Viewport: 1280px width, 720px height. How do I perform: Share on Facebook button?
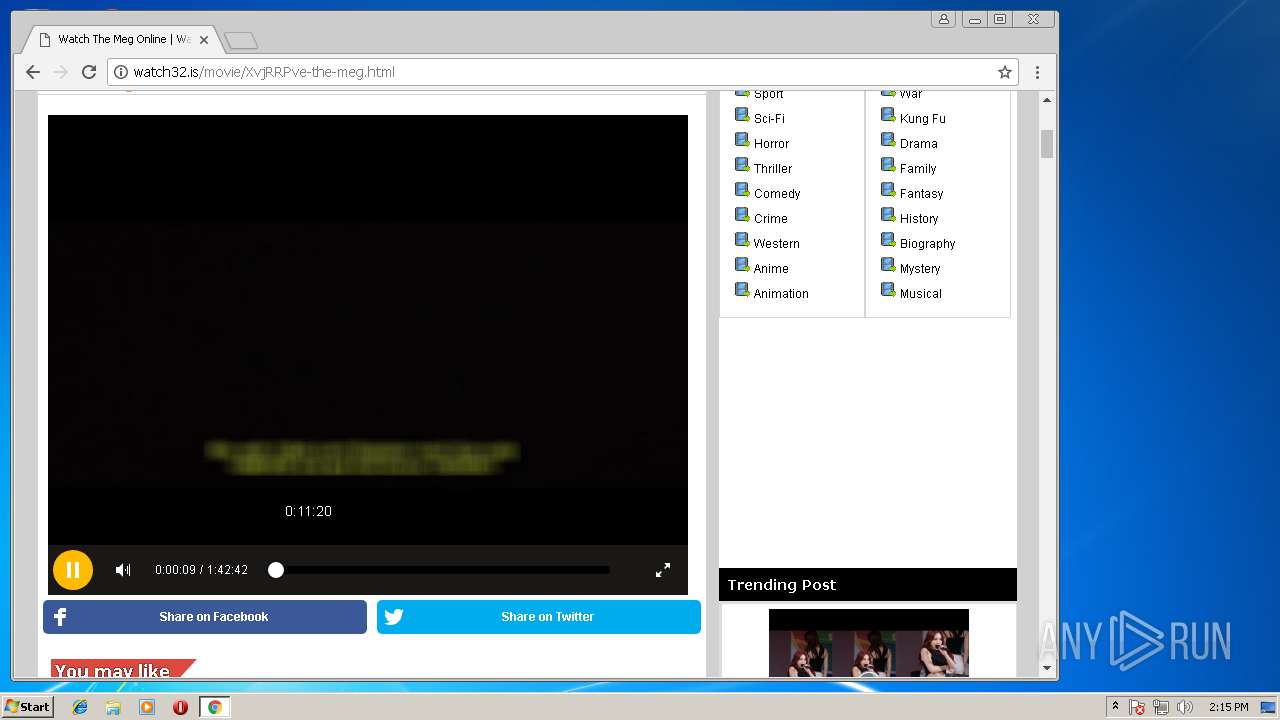coord(205,617)
